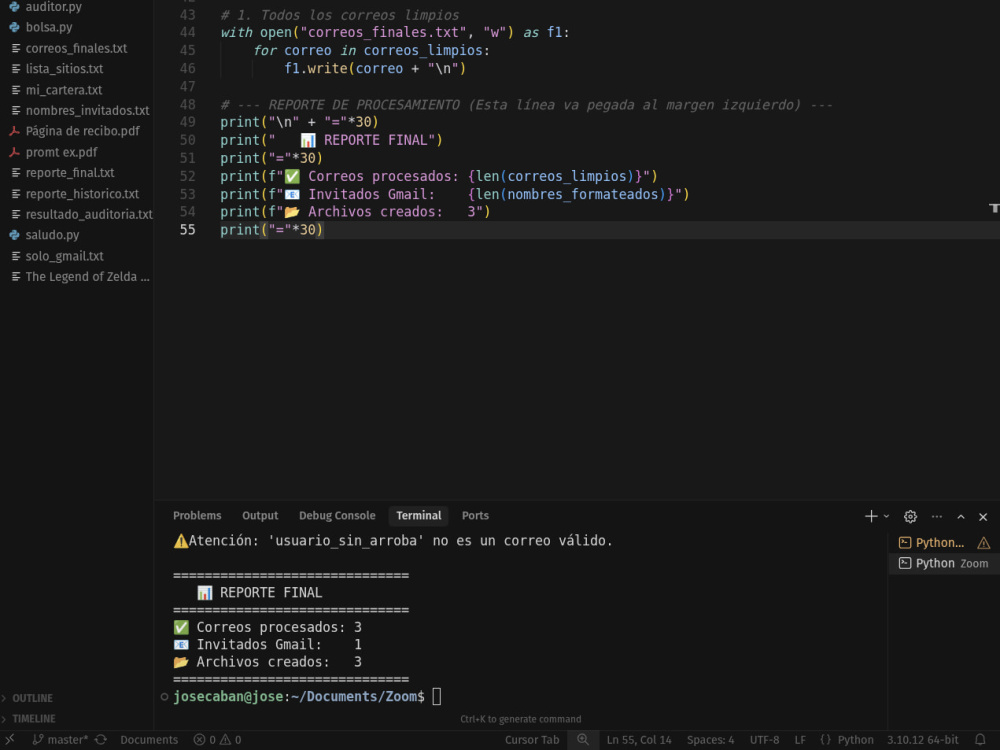Switch to Output panel tab
1000x750 pixels.
pyautogui.click(x=260, y=515)
